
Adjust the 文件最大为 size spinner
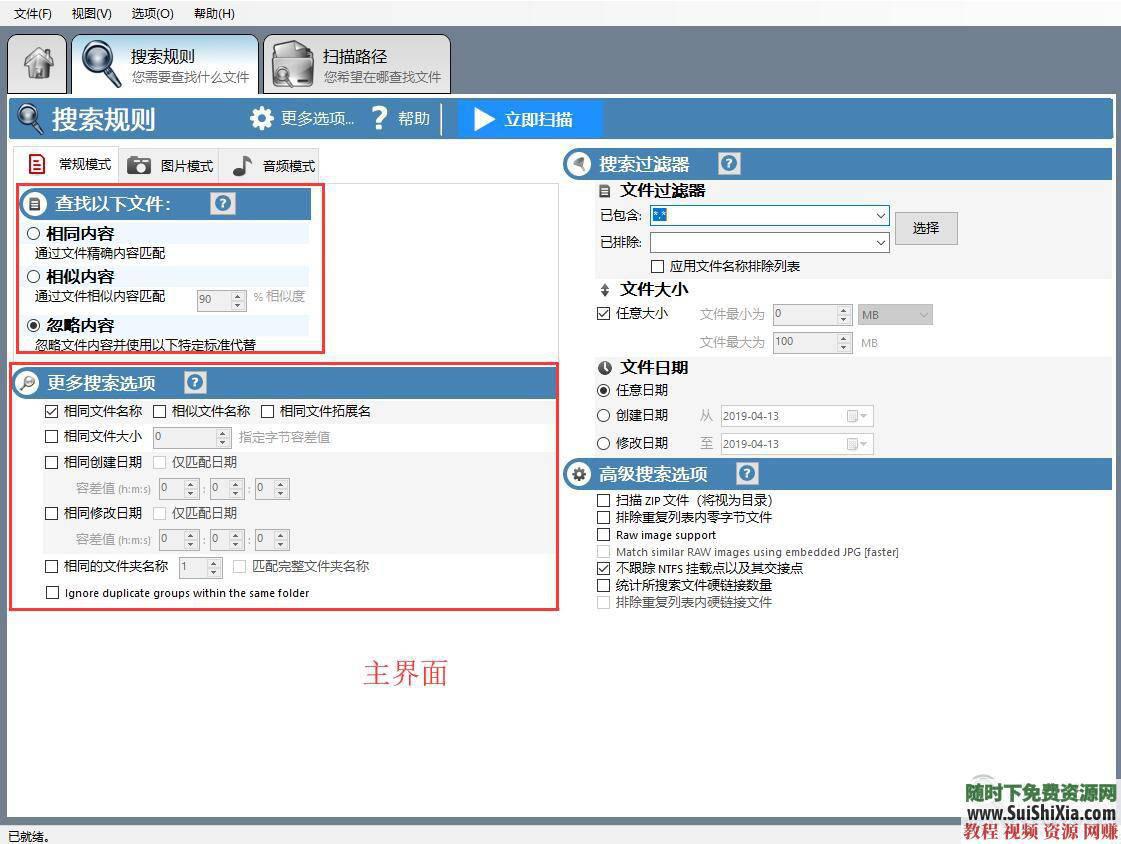point(844,342)
